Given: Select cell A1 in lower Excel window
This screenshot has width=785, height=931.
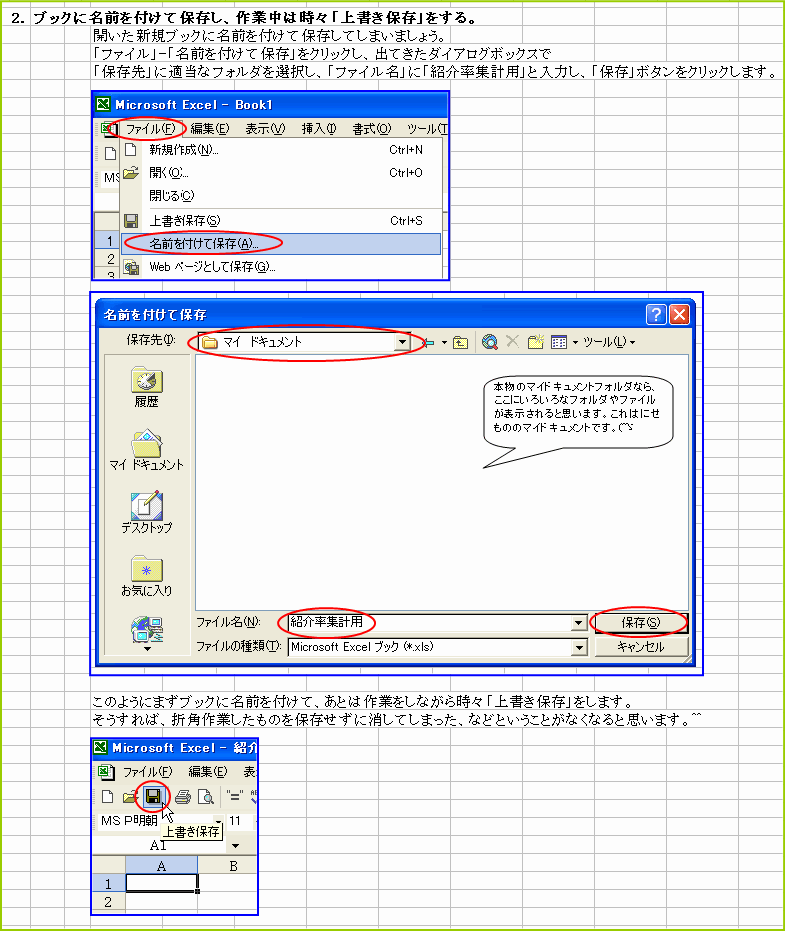Looking at the screenshot, I should coord(162,884).
